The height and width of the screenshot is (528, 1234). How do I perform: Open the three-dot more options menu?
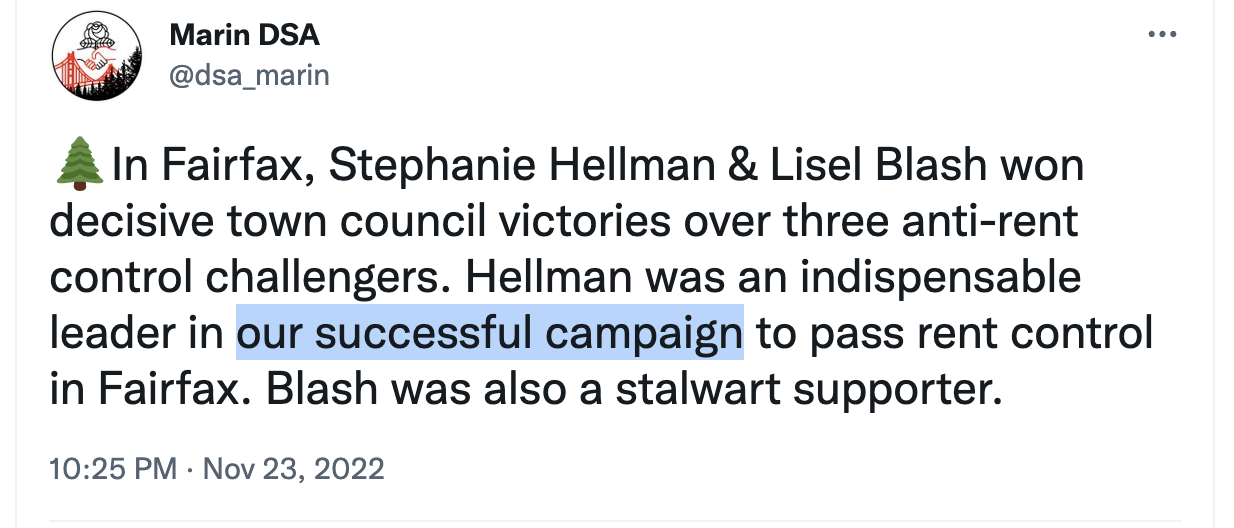[x=1162, y=34]
